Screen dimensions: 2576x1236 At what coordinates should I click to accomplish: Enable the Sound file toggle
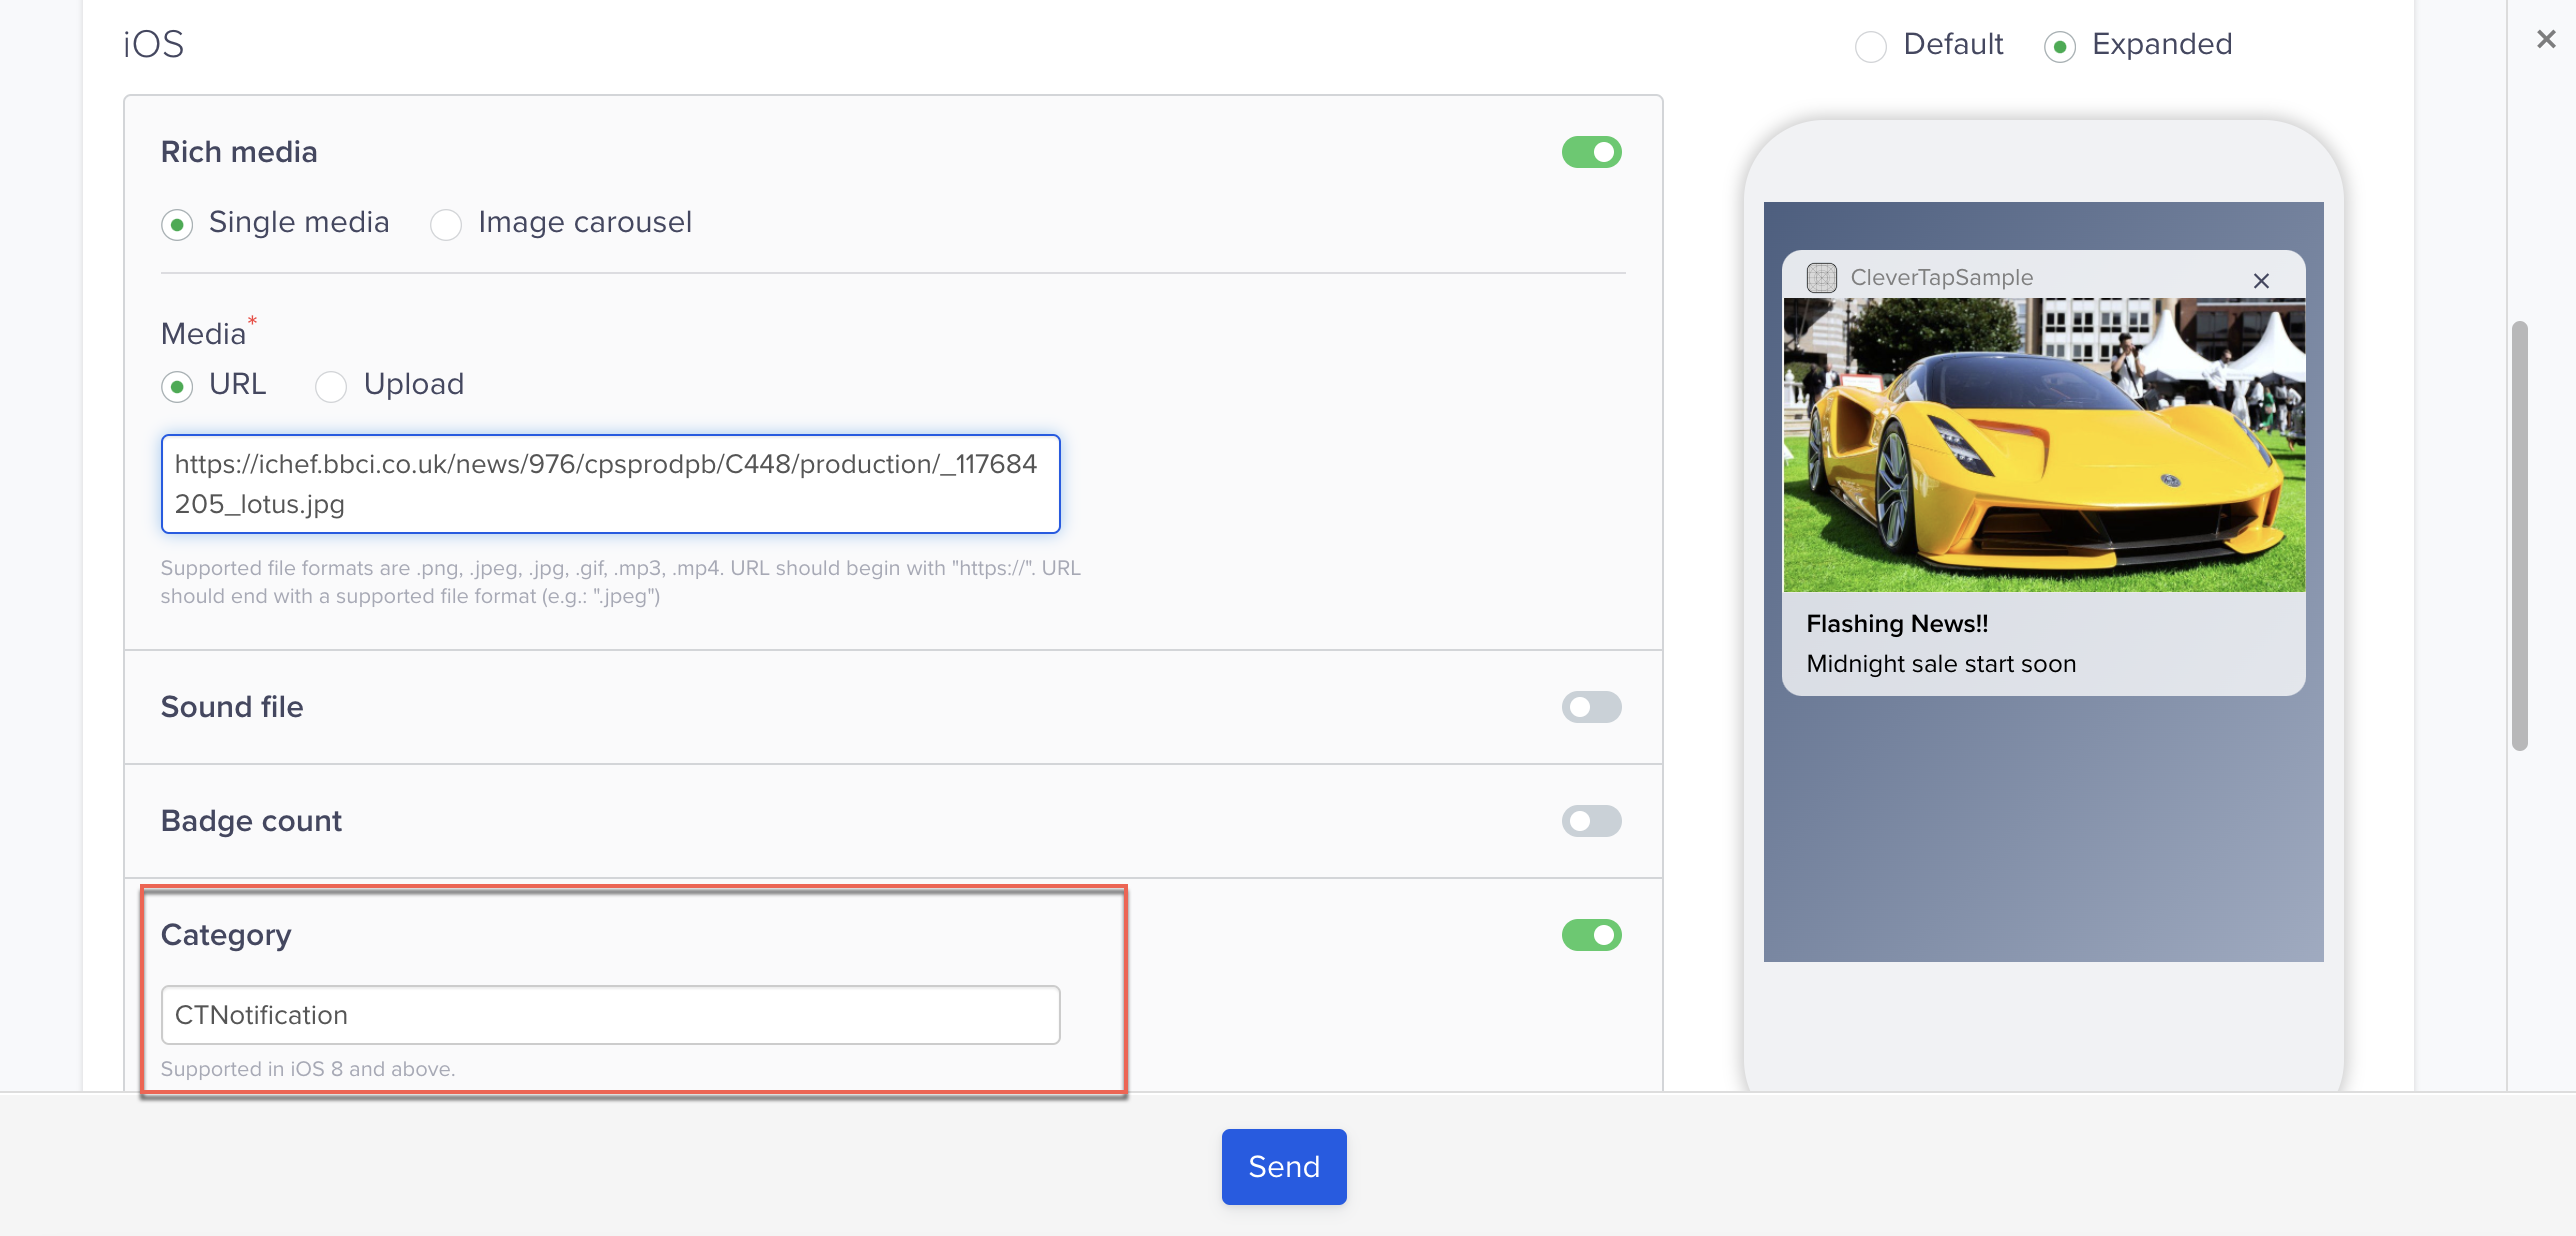tap(1590, 707)
